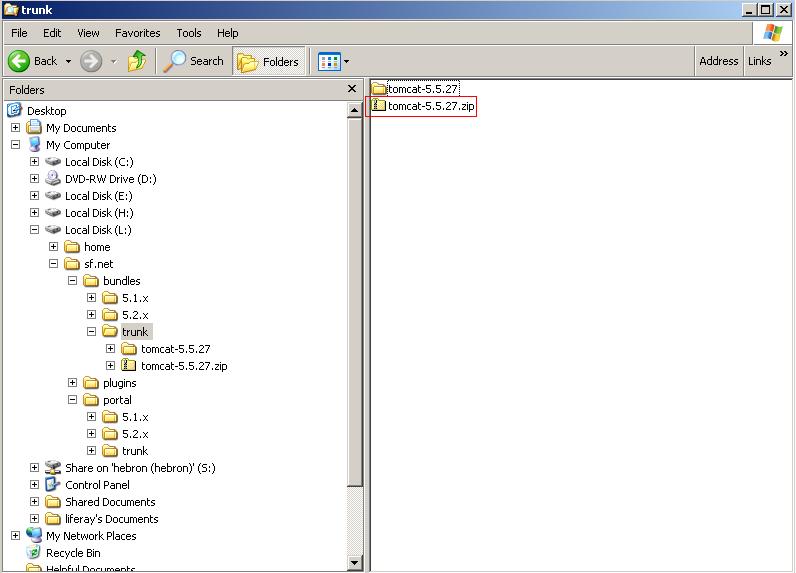796x573 pixels.
Task: Click the DVD-RW Drive (D:) icon
Action: tap(53, 179)
